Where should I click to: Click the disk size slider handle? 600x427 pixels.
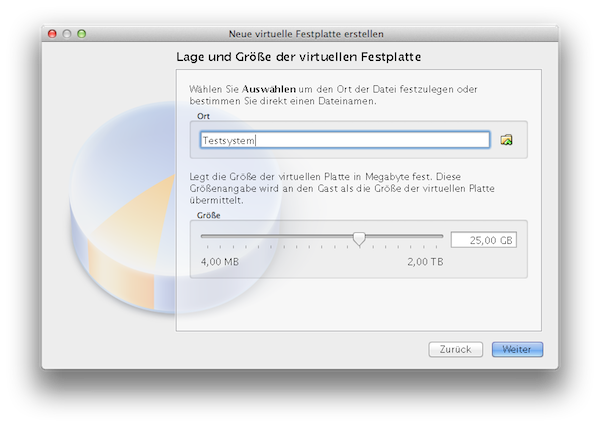[x=359, y=239]
